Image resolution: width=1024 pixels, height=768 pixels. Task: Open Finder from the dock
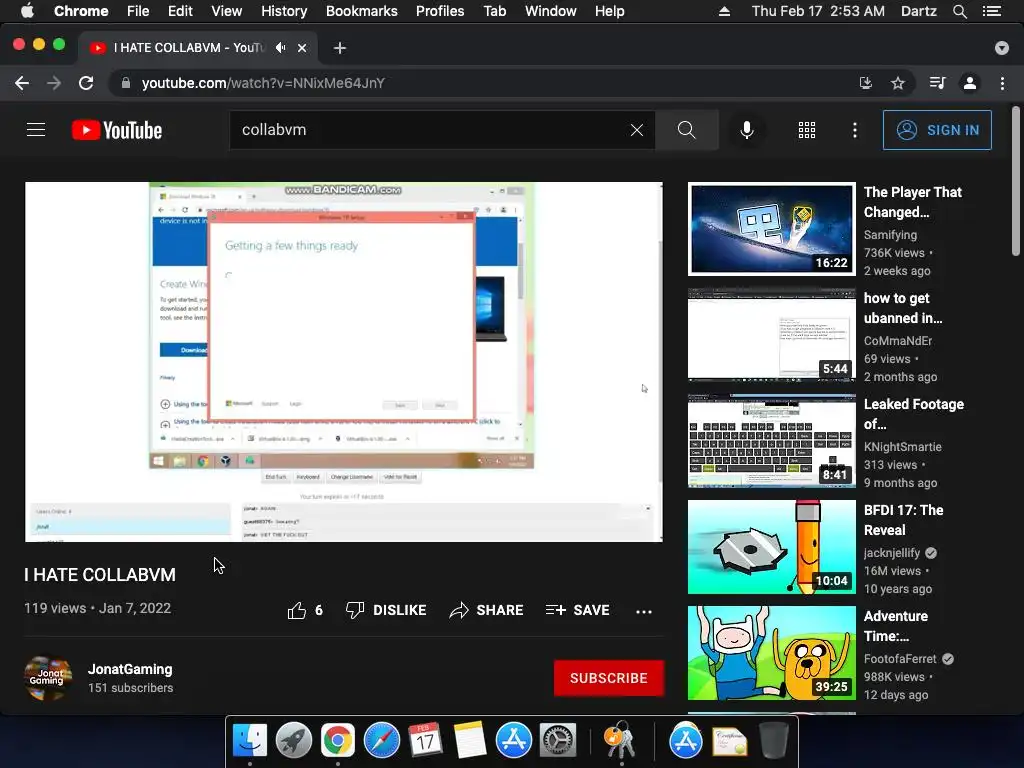[x=250, y=741]
